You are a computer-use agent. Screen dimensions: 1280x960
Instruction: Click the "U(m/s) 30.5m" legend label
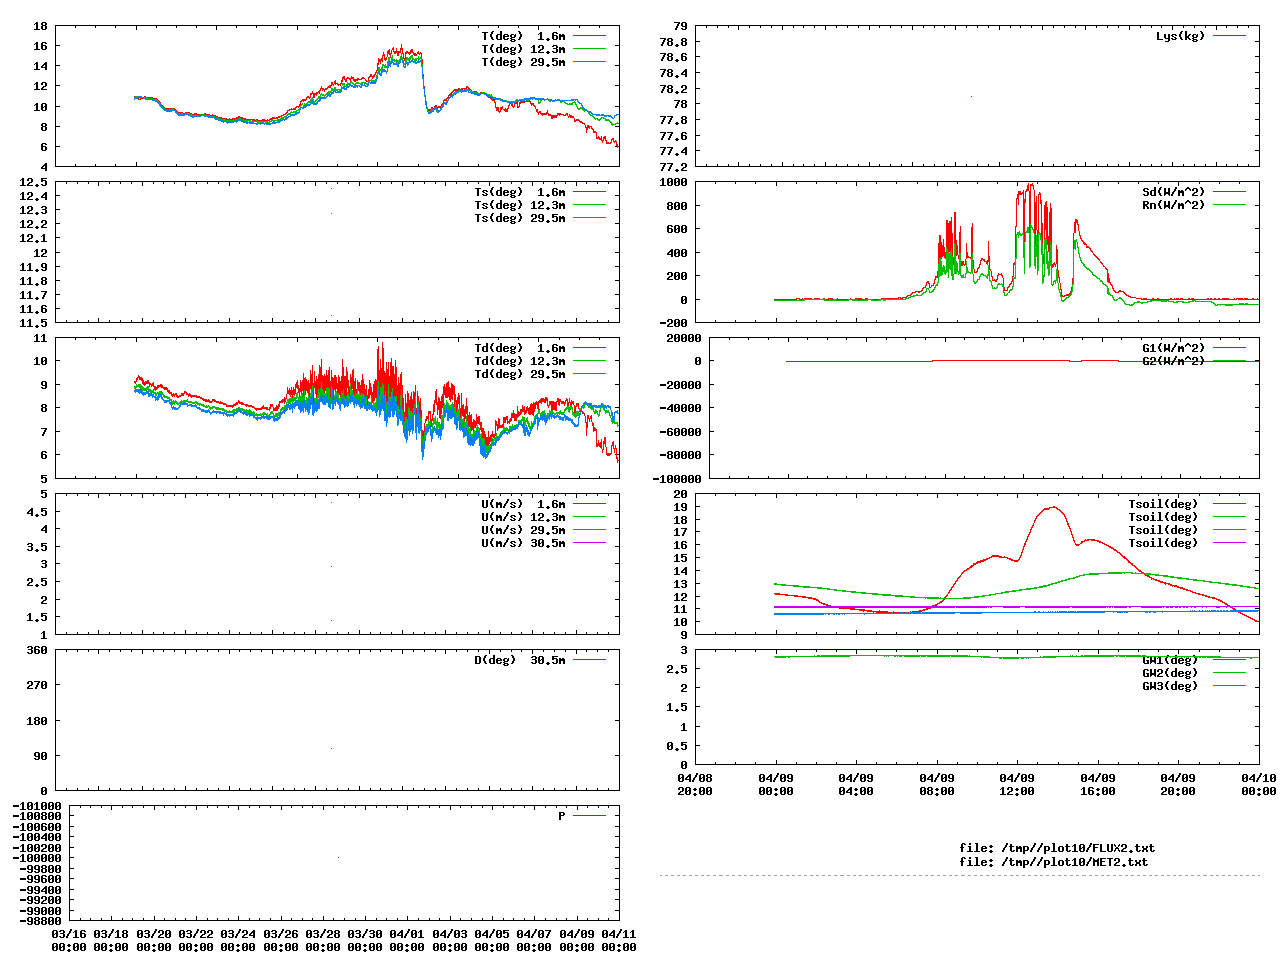pyautogui.click(x=523, y=543)
